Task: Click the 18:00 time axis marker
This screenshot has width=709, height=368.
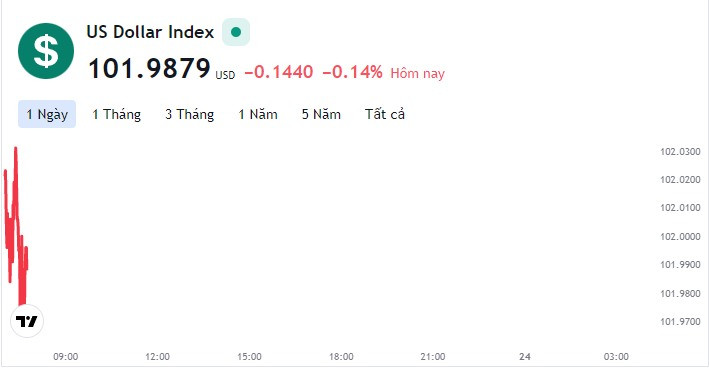Action: pos(341,357)
